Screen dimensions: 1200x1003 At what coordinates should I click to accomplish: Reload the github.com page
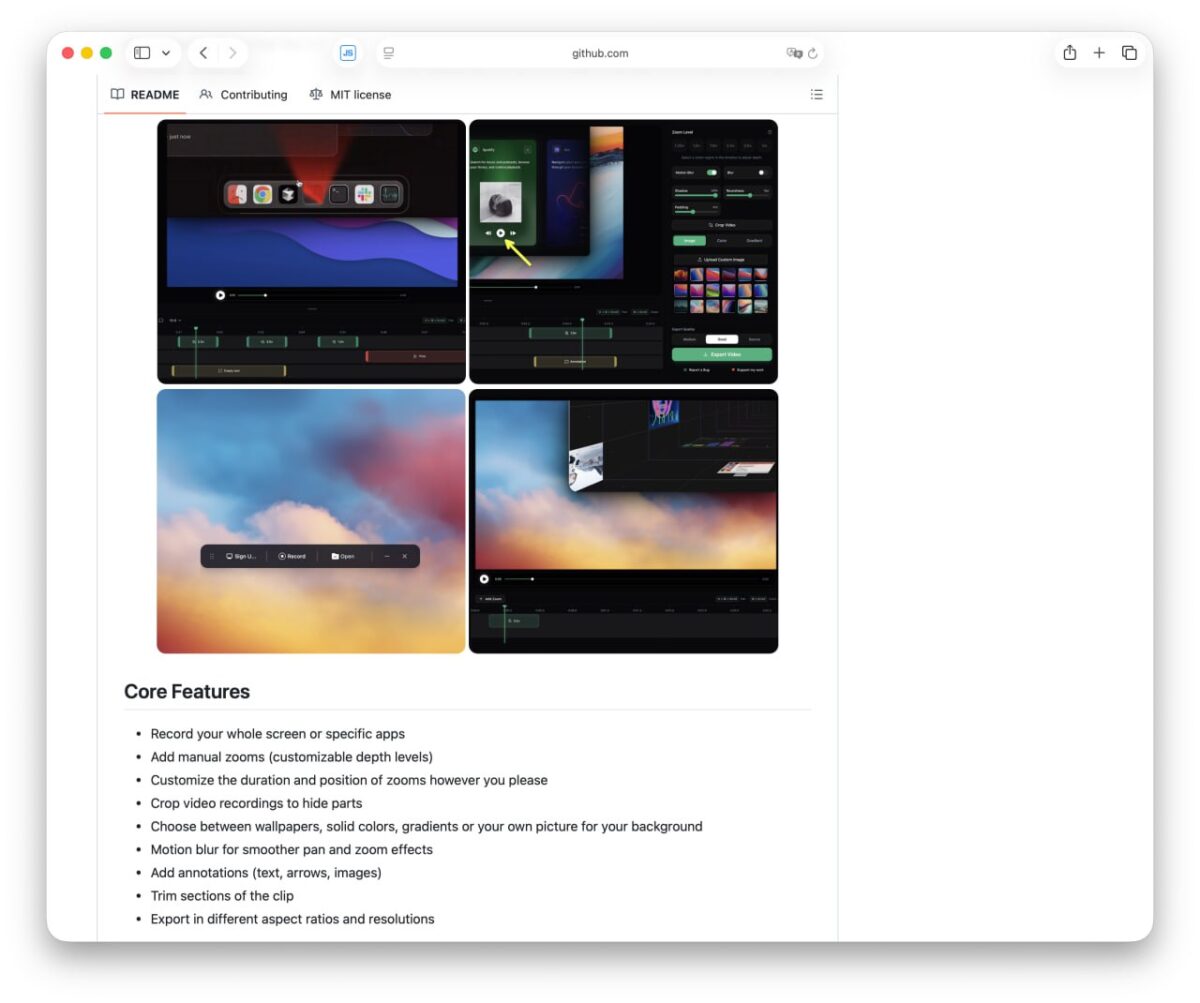pos(813,53)
